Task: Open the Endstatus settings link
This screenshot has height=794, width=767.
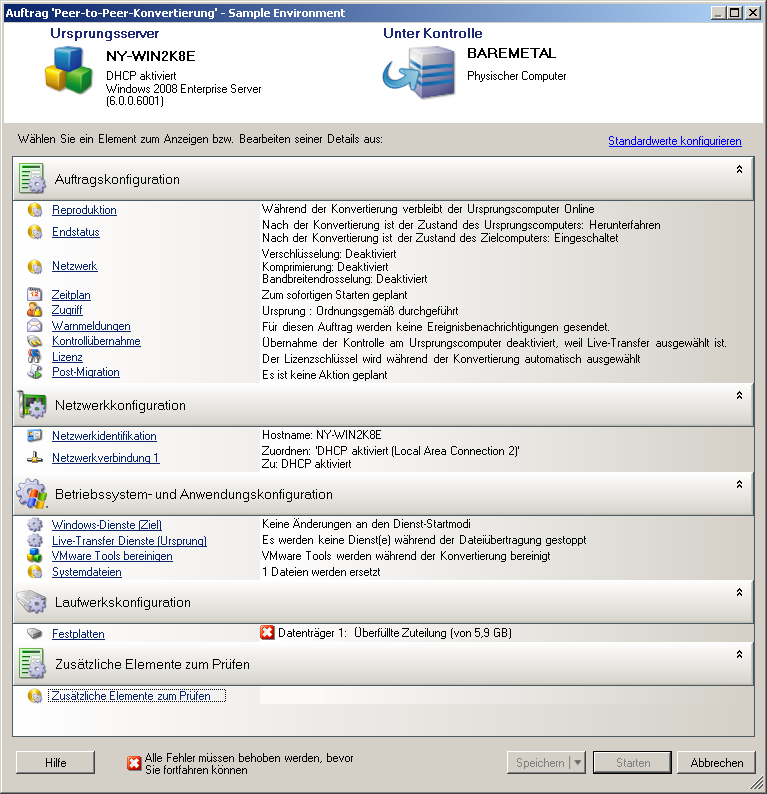Action: (76, 232)
